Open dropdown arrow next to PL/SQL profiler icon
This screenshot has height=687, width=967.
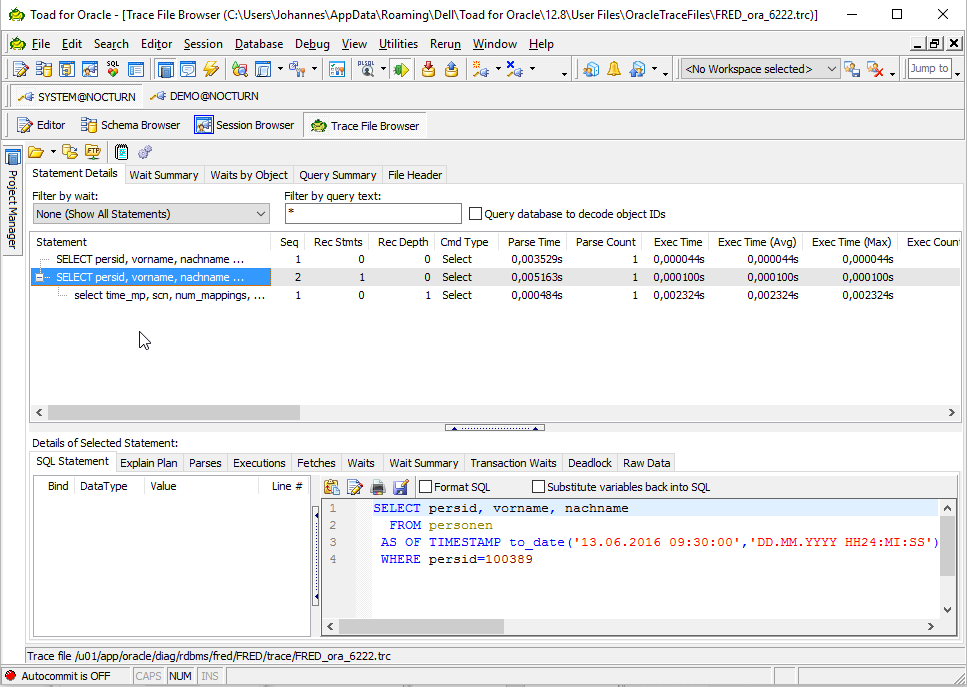[383, 69]
